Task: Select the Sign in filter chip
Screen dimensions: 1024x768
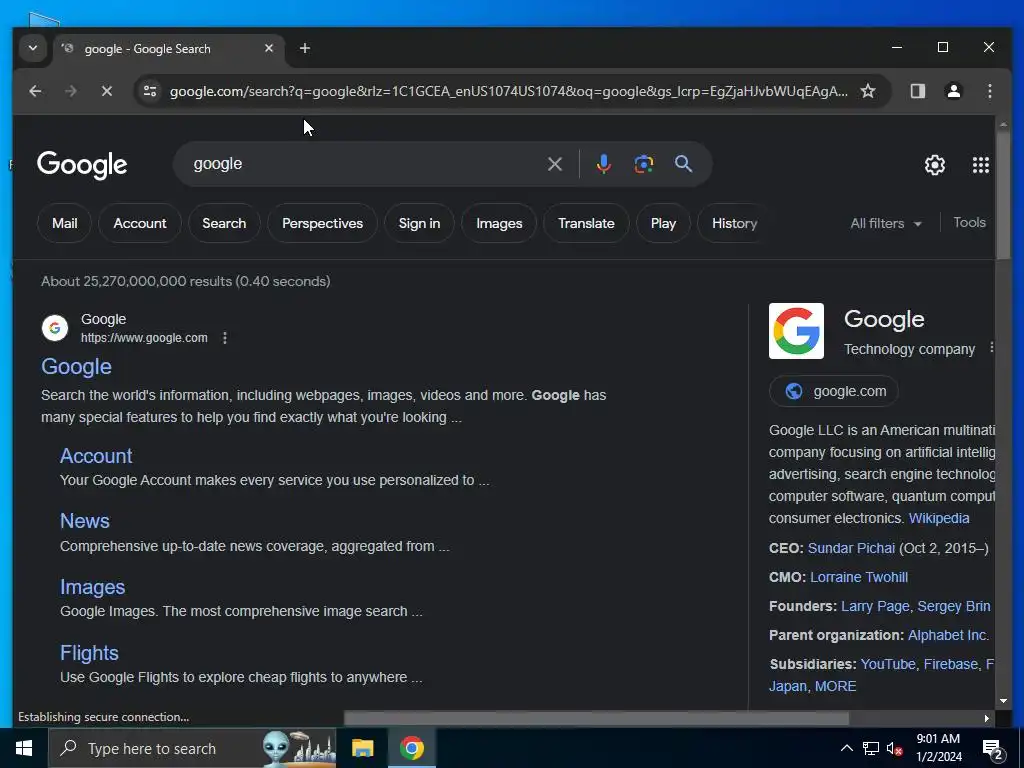Action: 419,223
